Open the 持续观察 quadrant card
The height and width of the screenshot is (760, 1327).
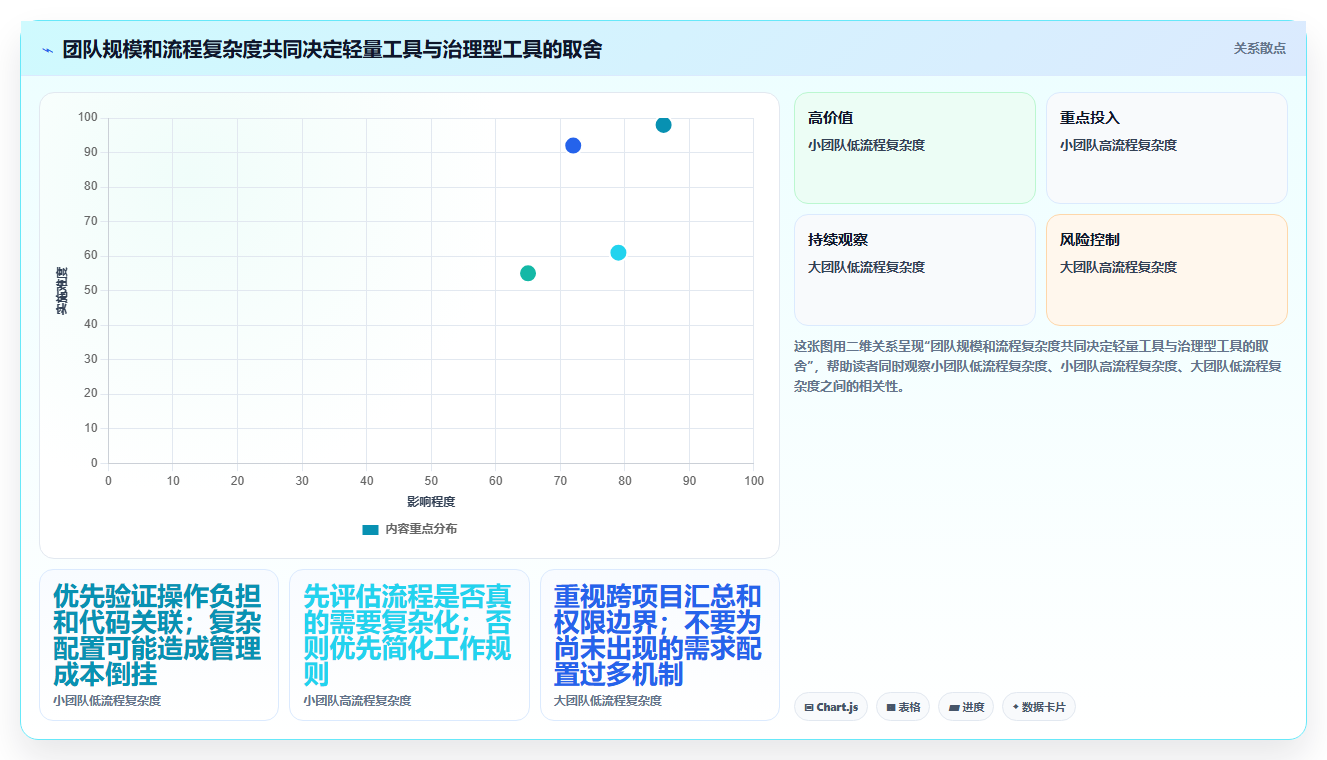click(x=915, y=270)
